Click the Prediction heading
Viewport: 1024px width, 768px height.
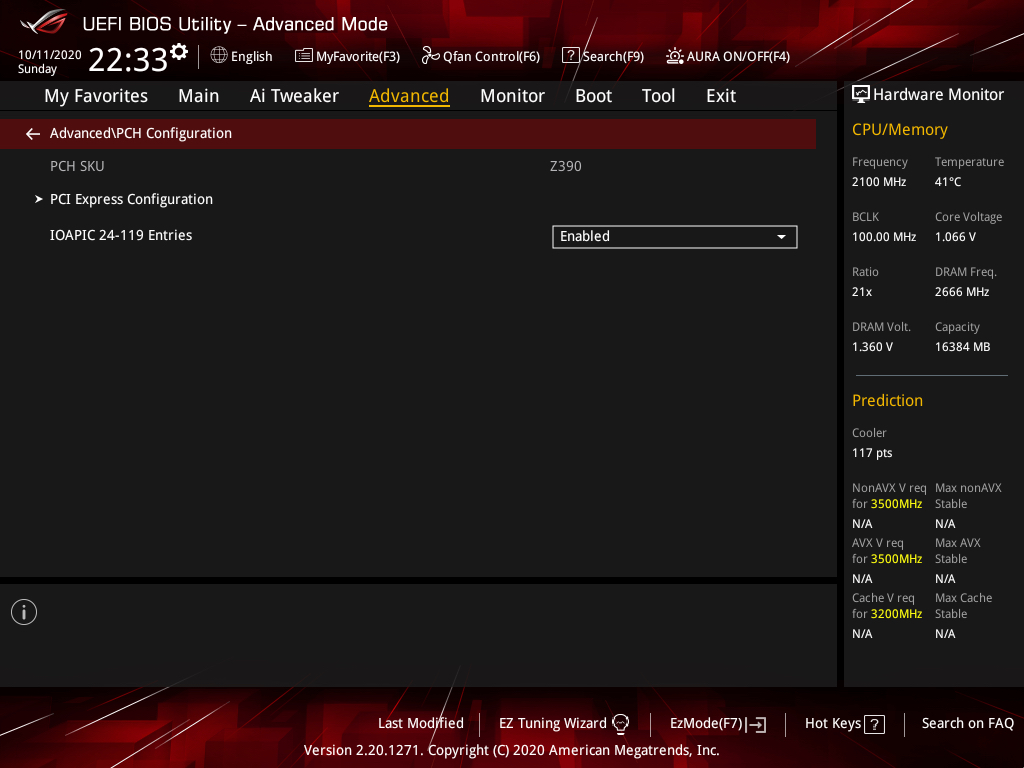[x=887, y=400]
